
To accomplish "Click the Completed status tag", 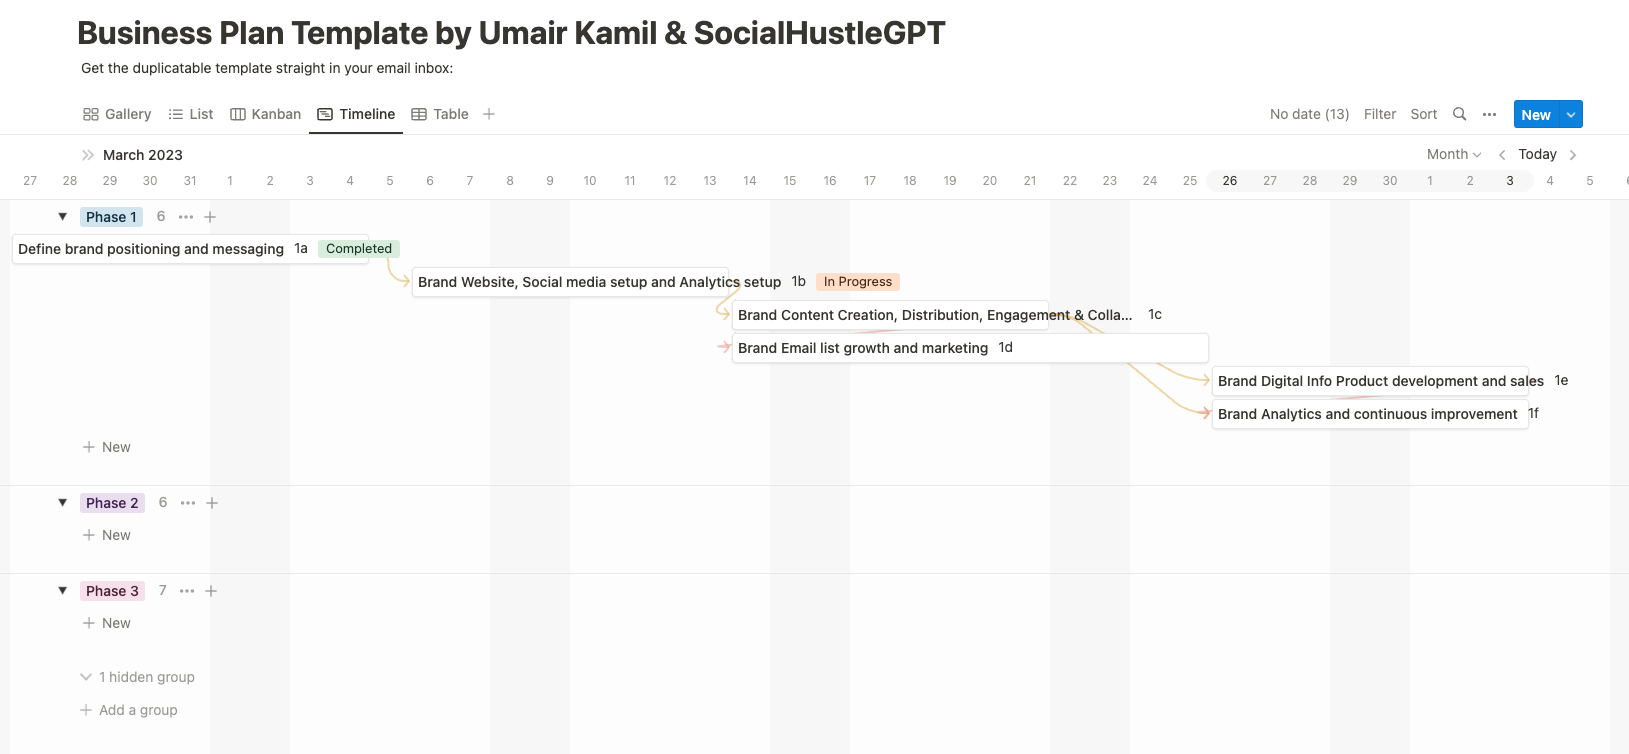I will coord(358,249).
